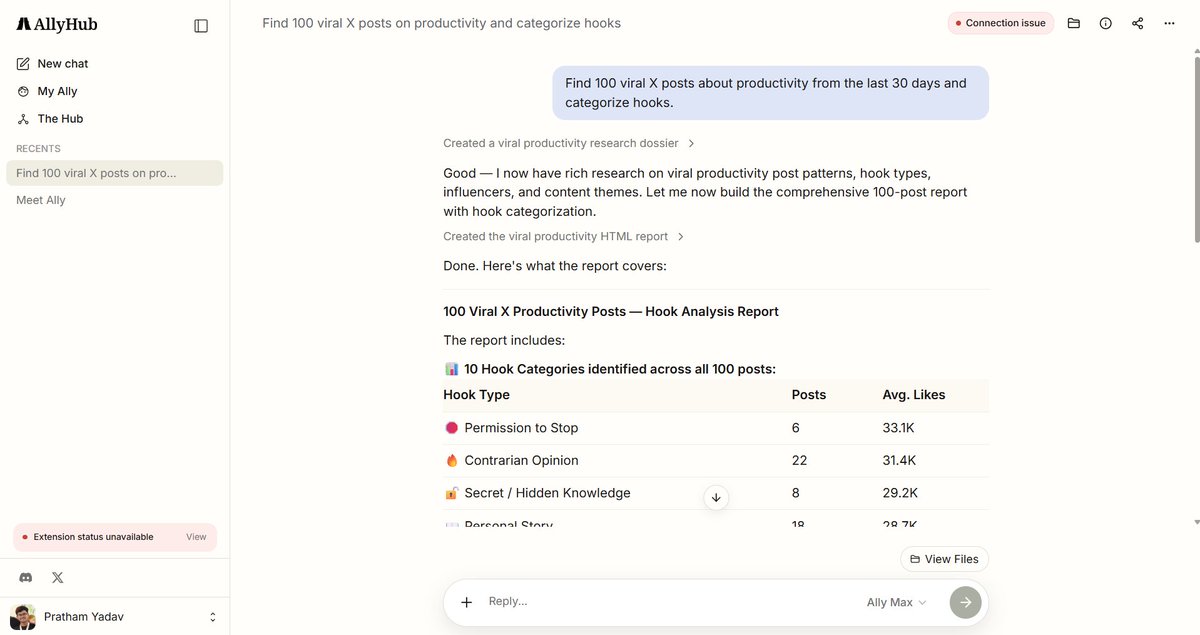Click the bar chart emoji before '10 Hook Categories'
This screenshot has height=635, width=1200.
pos(452,369)
